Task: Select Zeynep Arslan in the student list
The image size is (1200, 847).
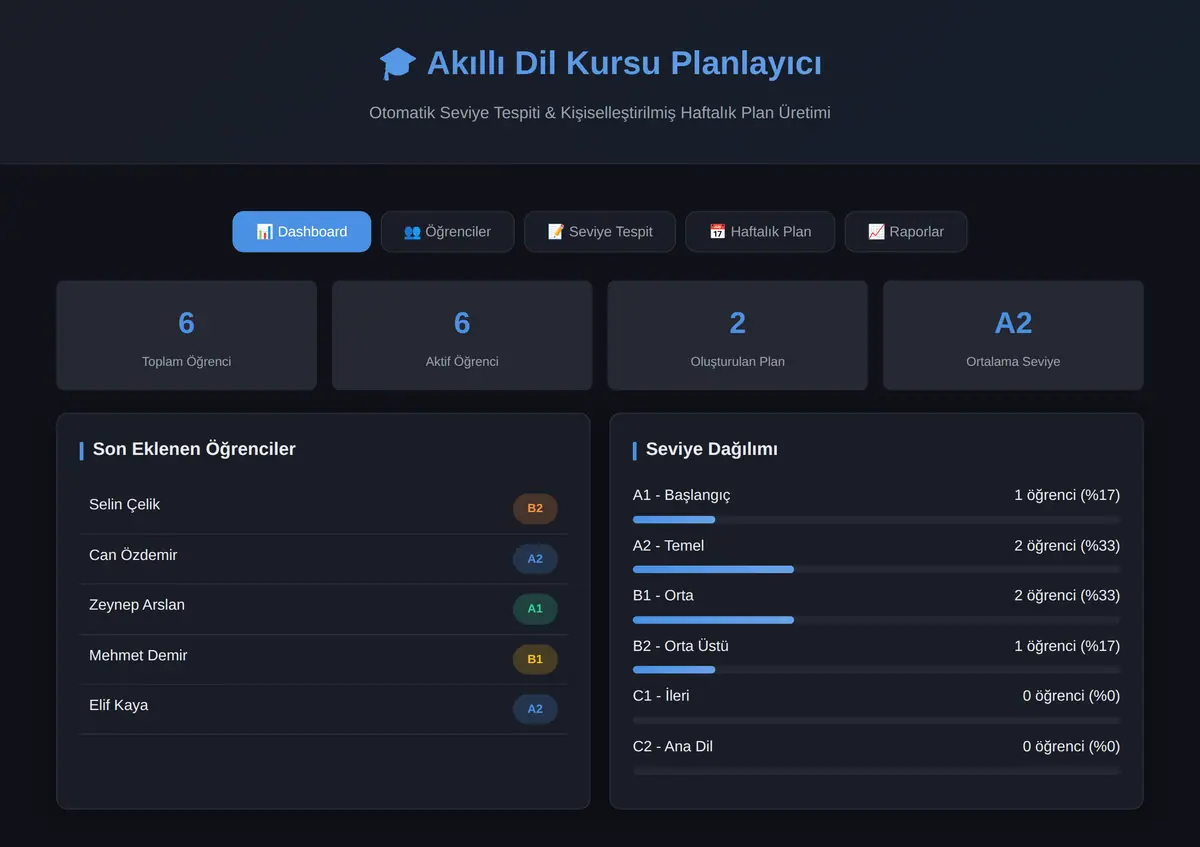Action: point(323,609)
